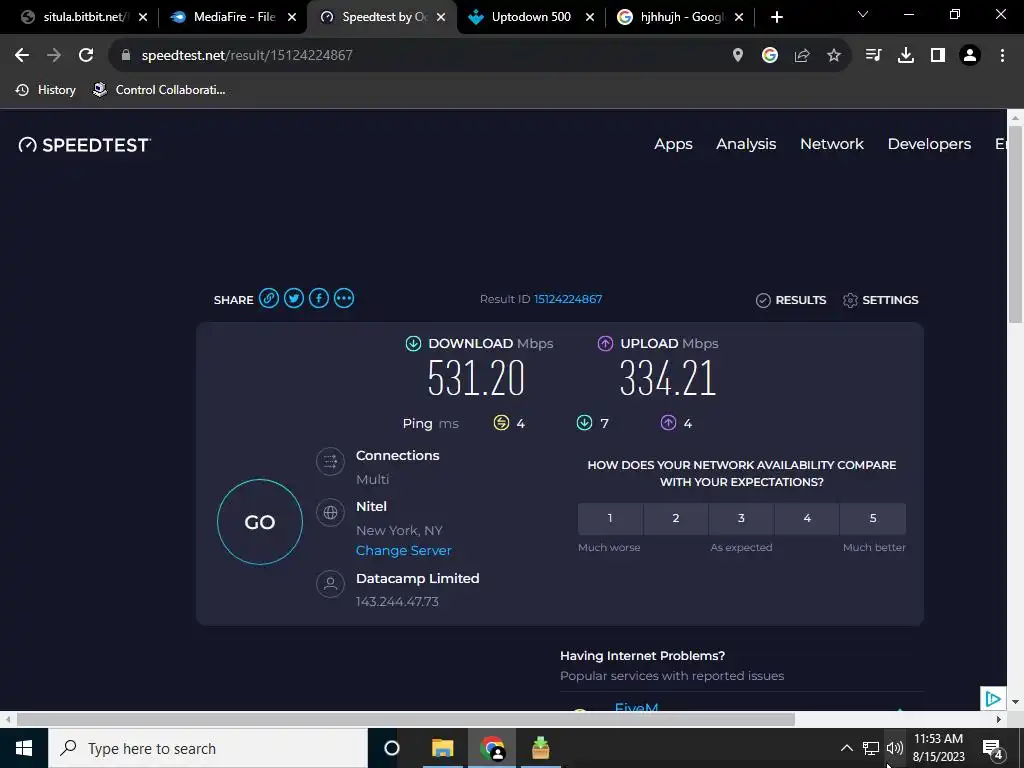1024x768 pixels.
Task: Open the tab search dropdown chevron
Action: 863,15
